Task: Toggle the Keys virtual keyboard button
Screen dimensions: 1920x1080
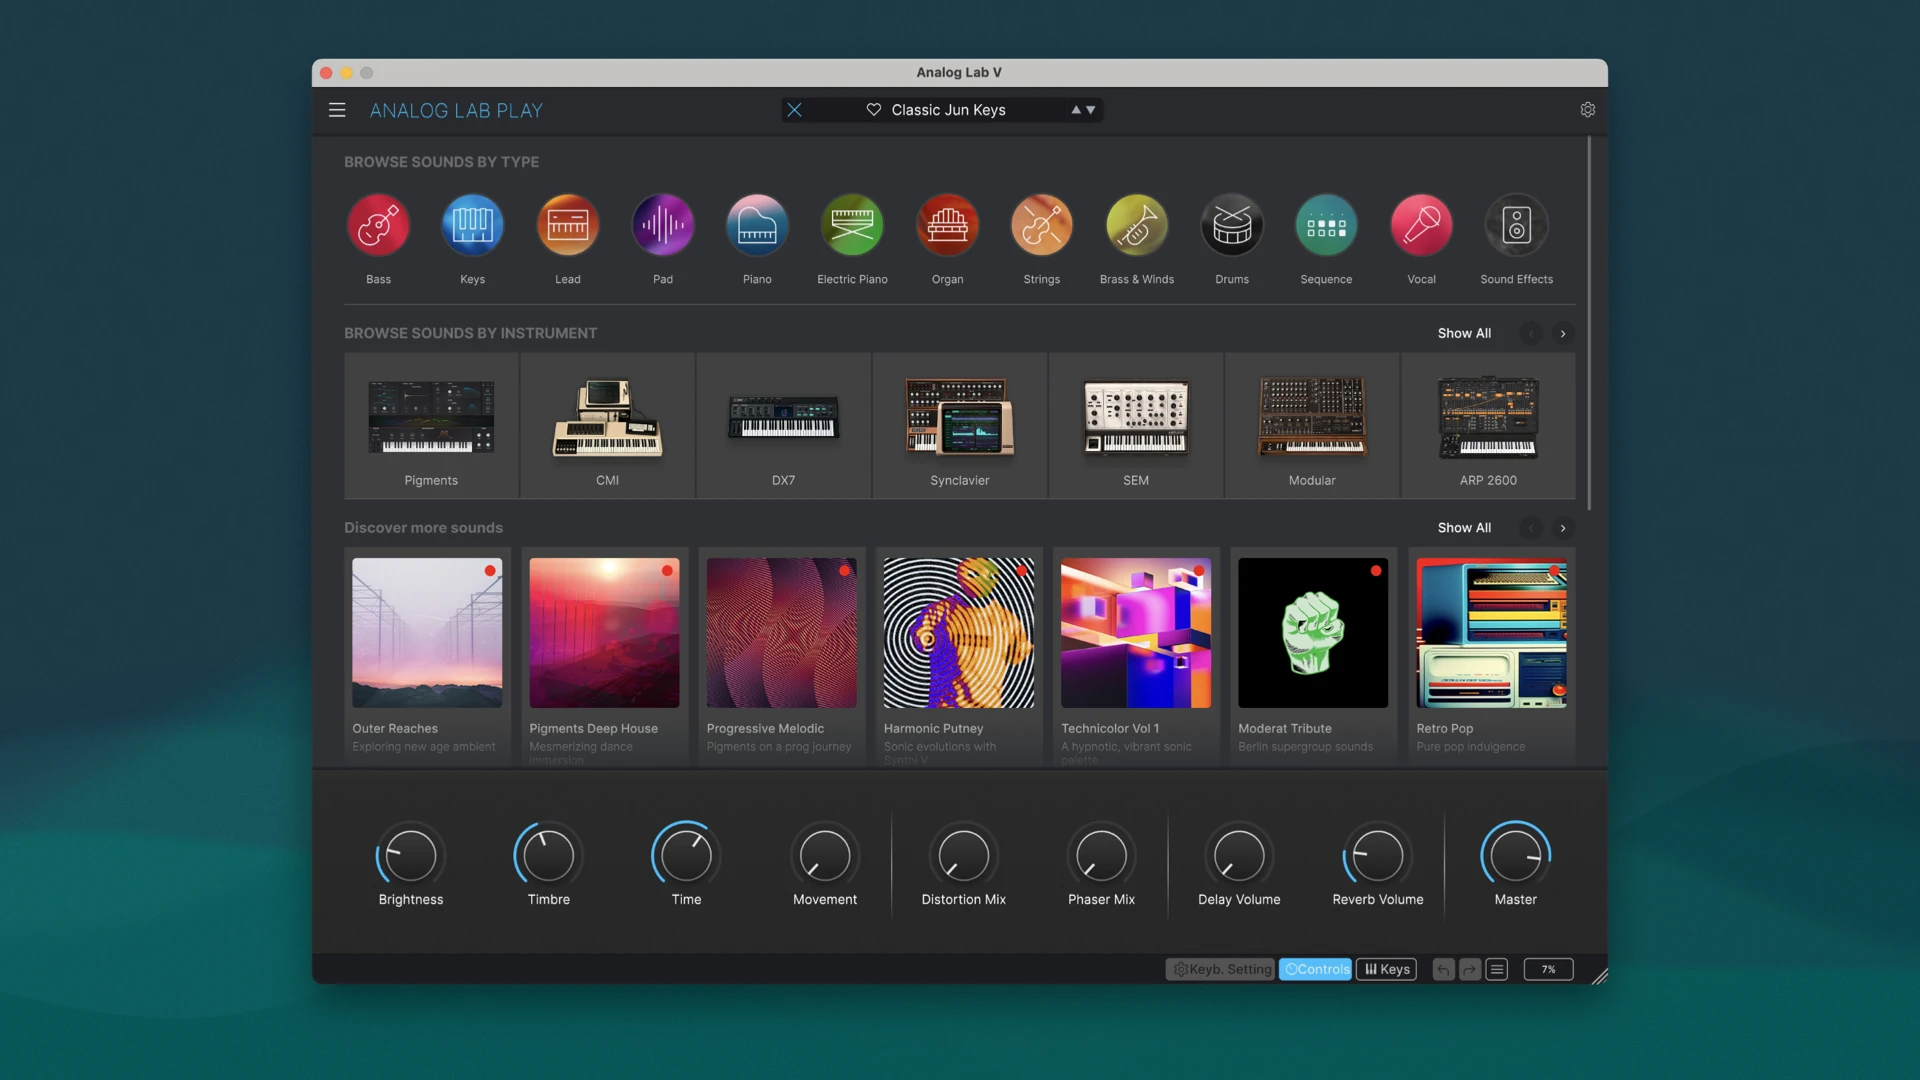Action: 1387,969
